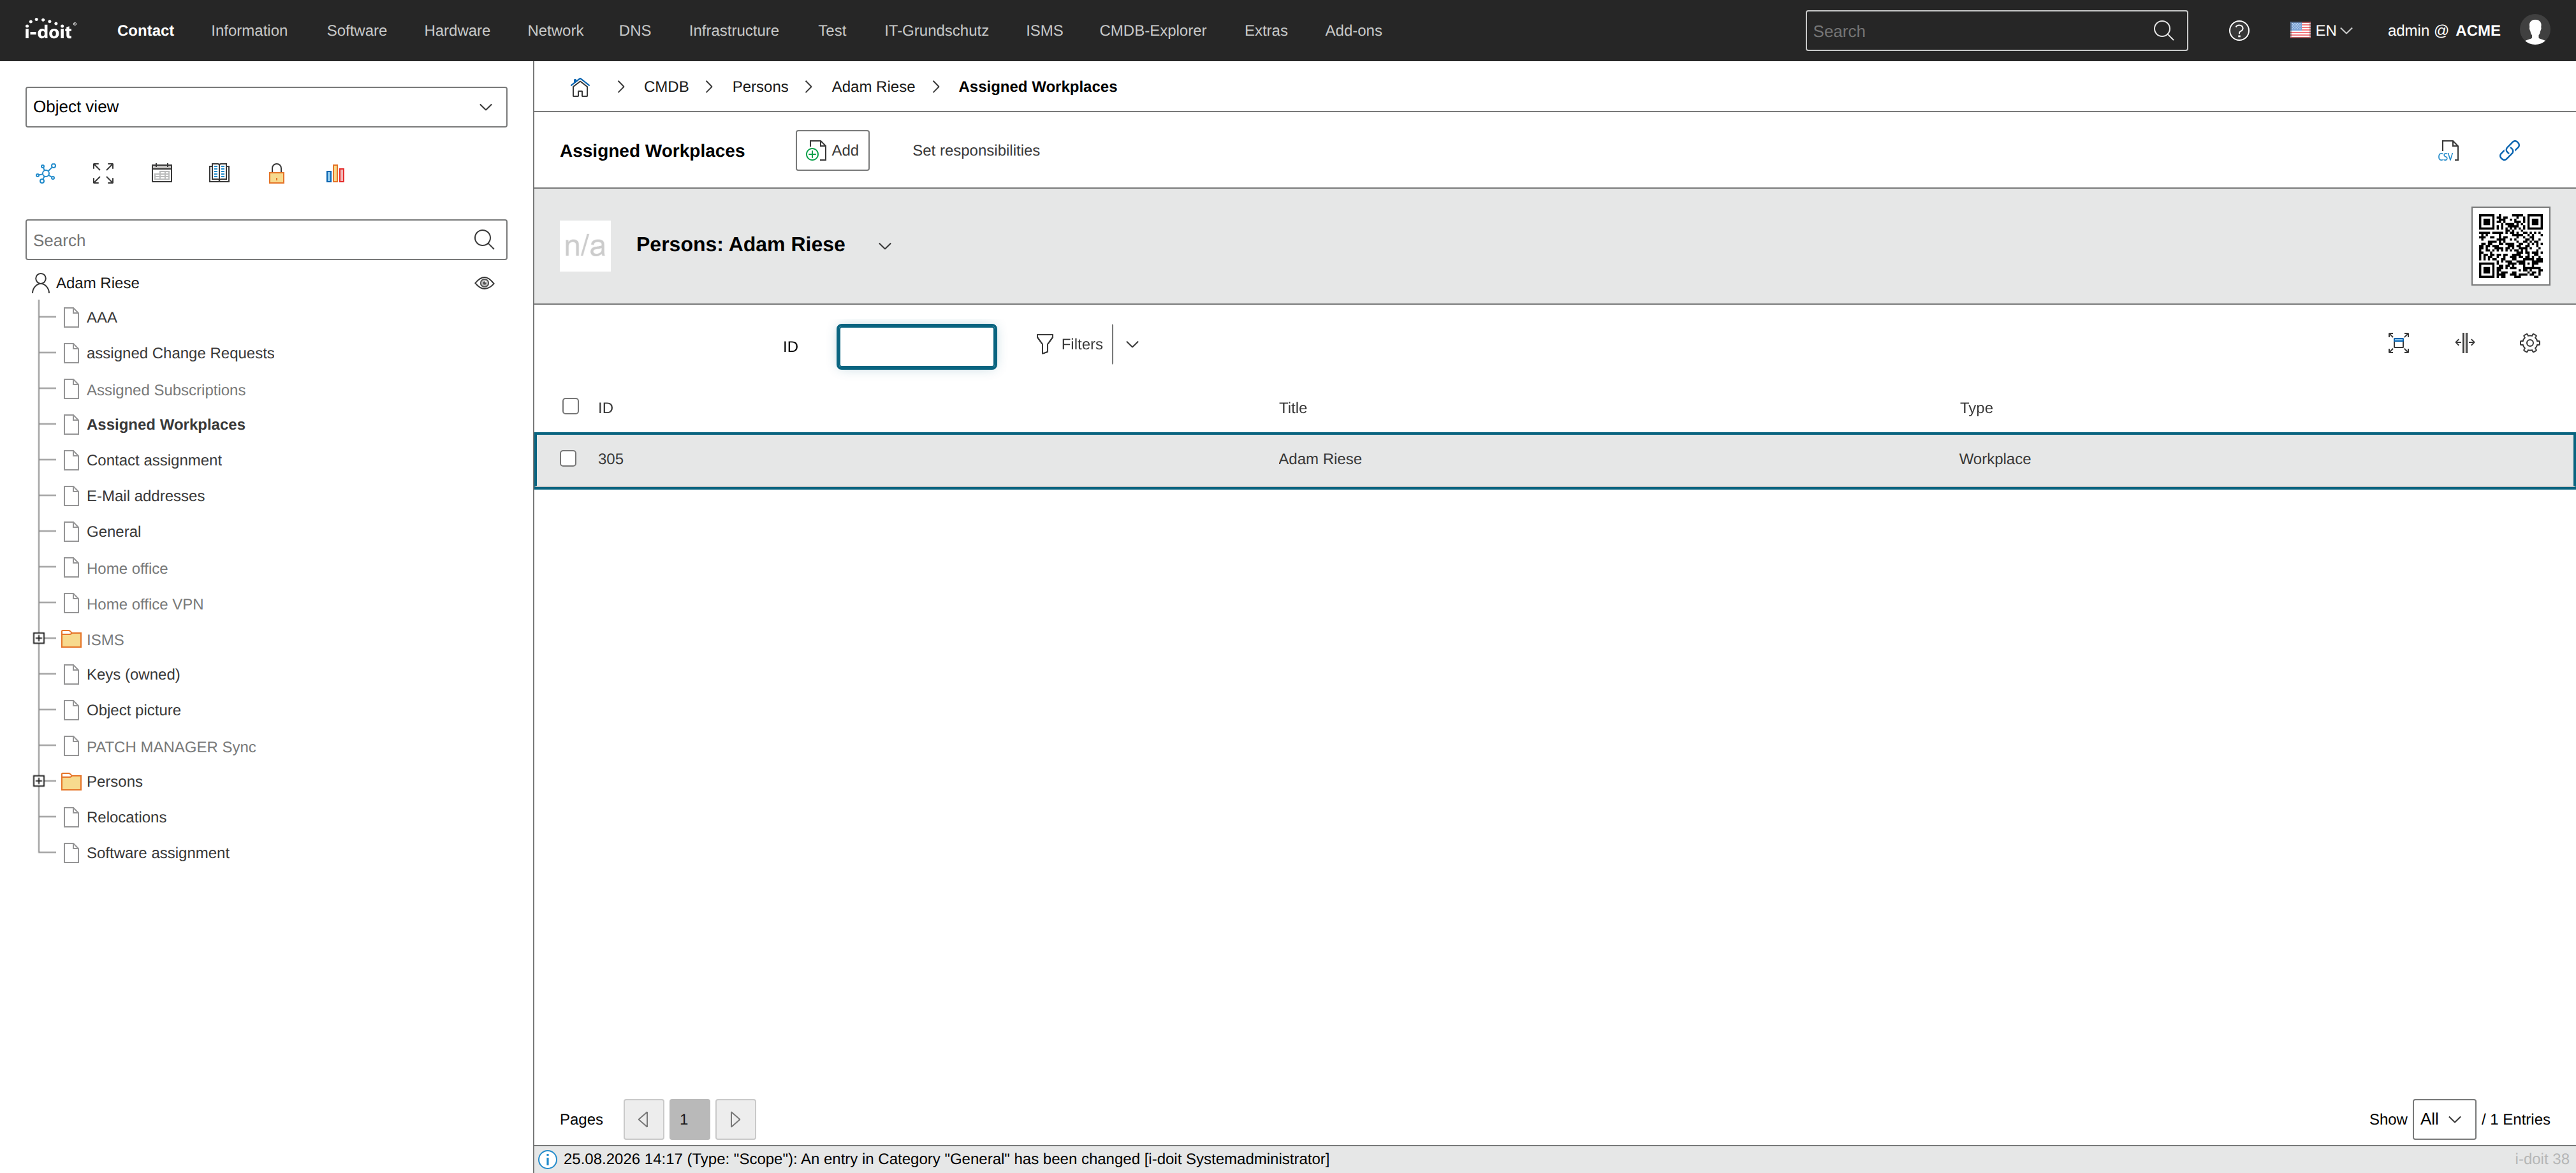Expand the ISMS folder in tree
Image resolution: width=2576 pixels, height=1173 pixels.
[39, 638]
